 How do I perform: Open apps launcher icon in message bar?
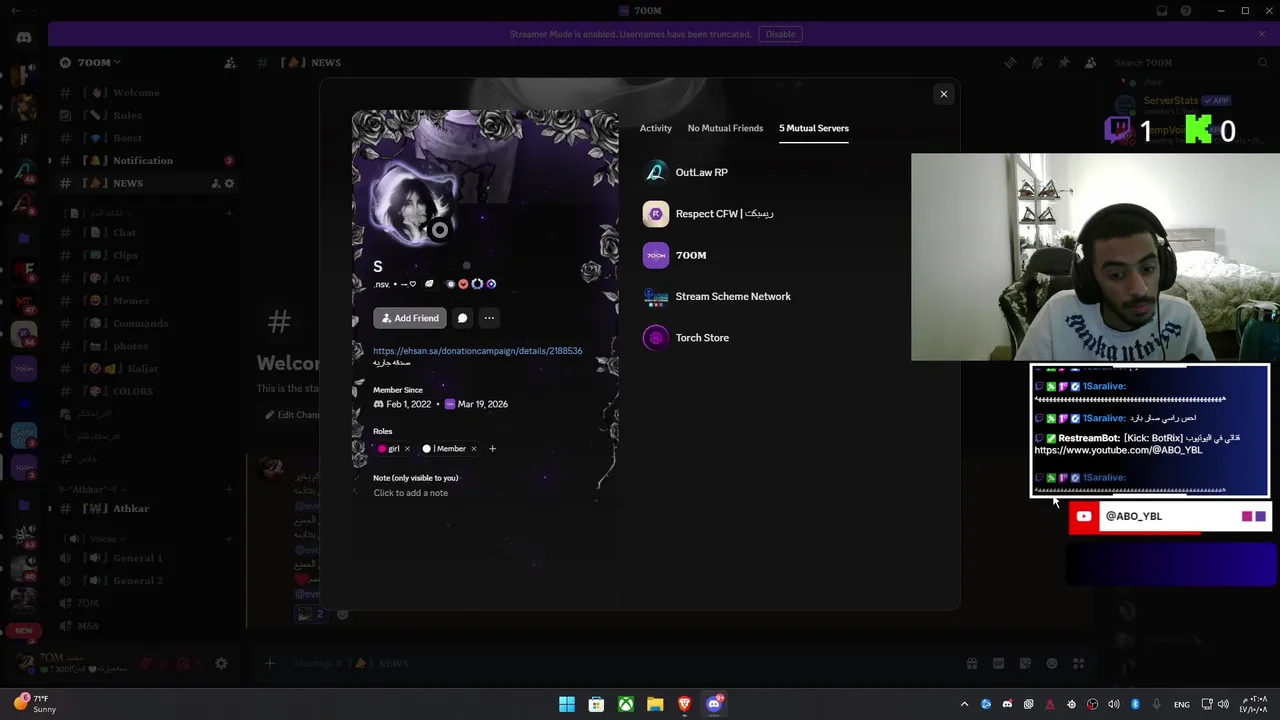tap(1079, 663)
